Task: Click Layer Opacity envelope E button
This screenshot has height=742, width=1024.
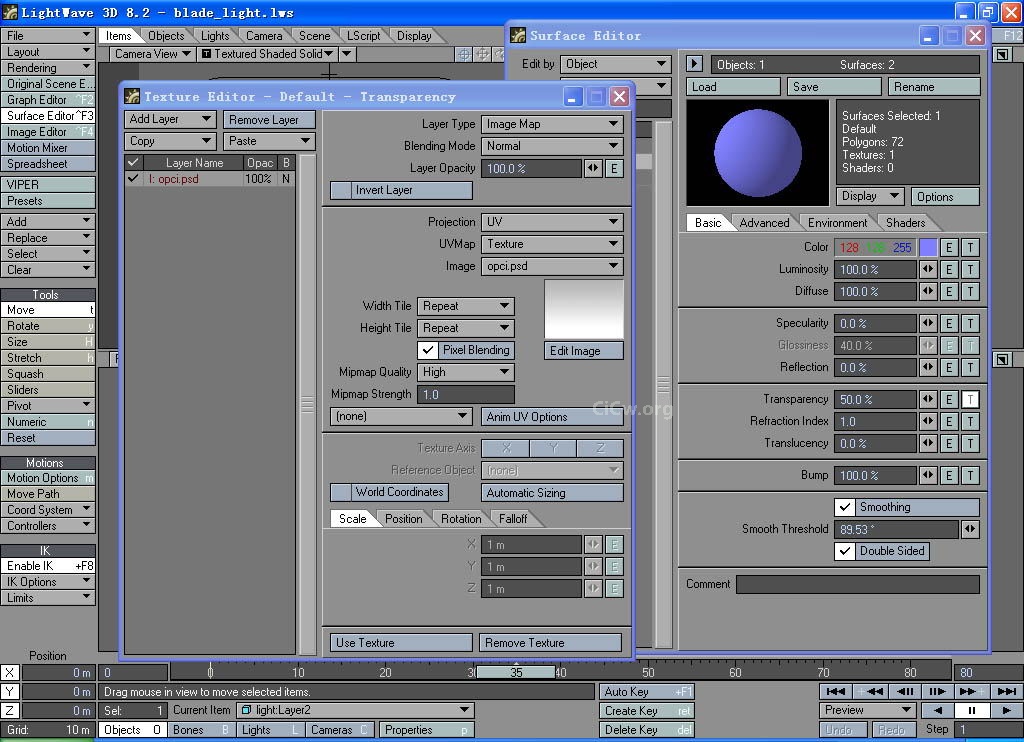Action: (x=614, y=169)
